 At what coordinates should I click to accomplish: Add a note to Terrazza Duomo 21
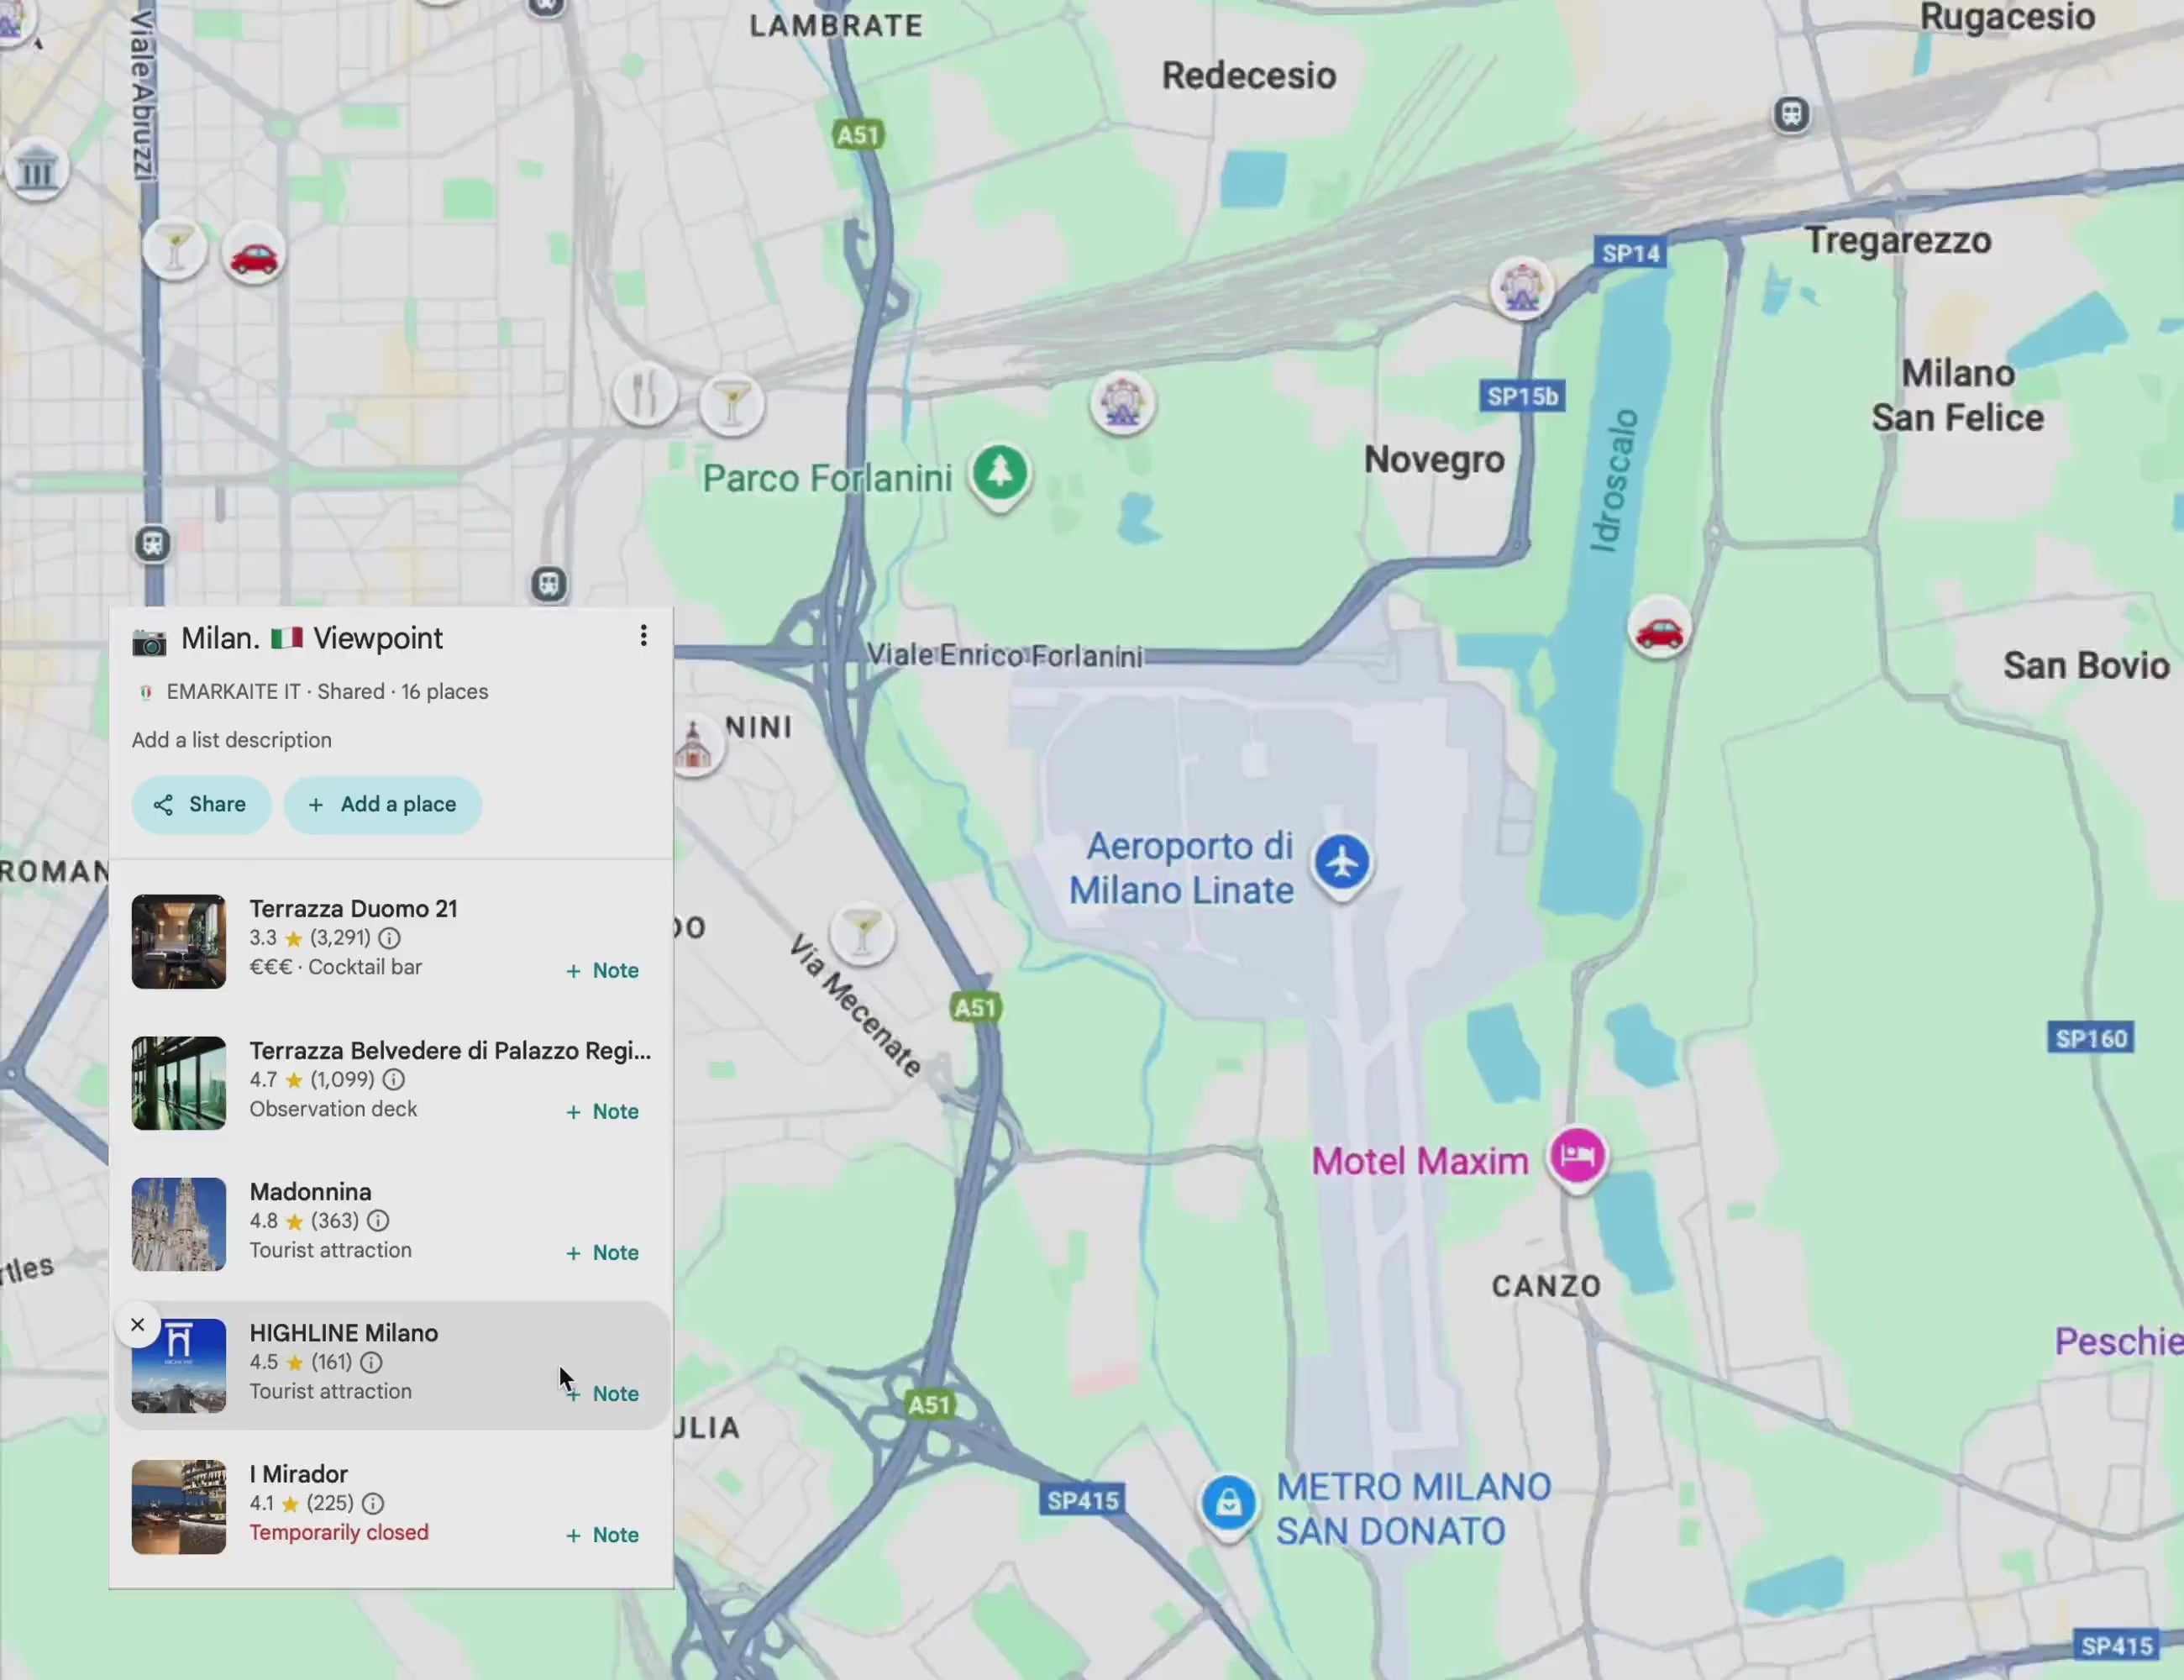pos(601,969)
